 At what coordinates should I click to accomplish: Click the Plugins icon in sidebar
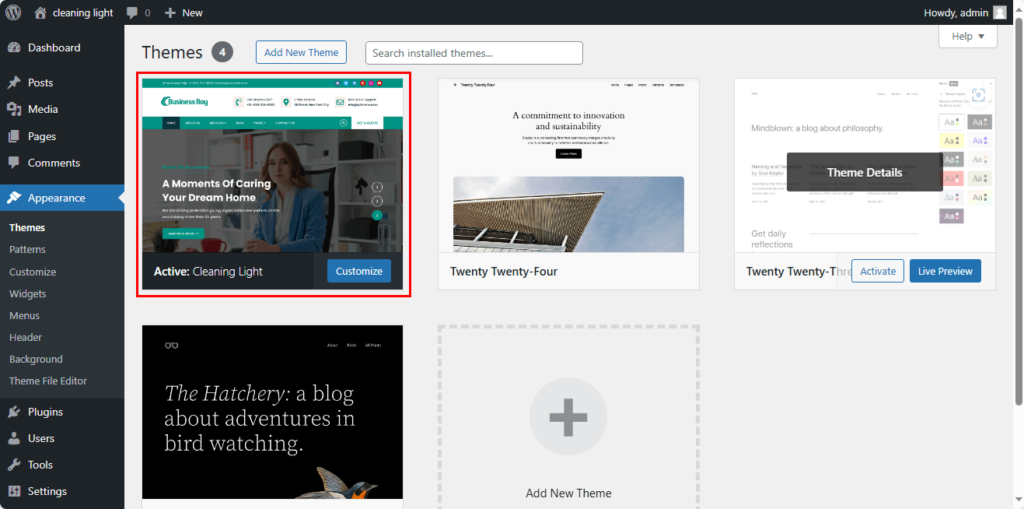pyautogui.click(x=14, y=412)
